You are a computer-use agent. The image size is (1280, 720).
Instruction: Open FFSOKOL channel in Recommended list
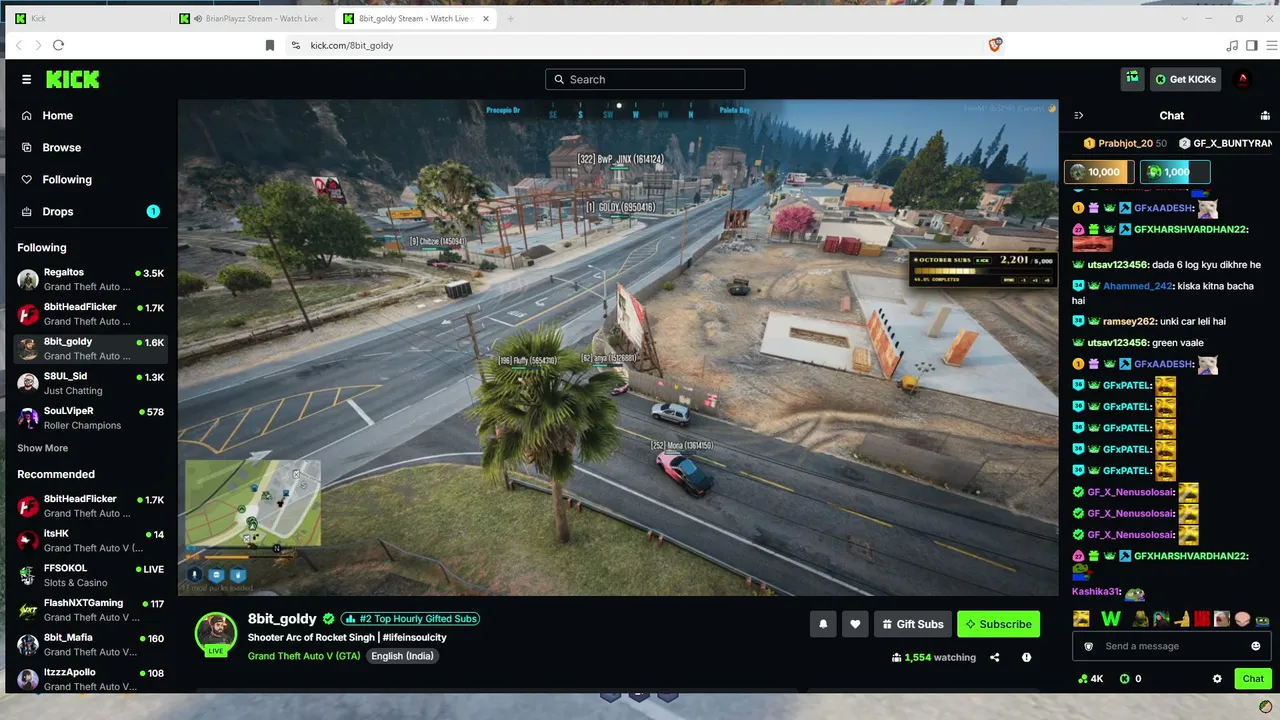(x=91, y=575)
